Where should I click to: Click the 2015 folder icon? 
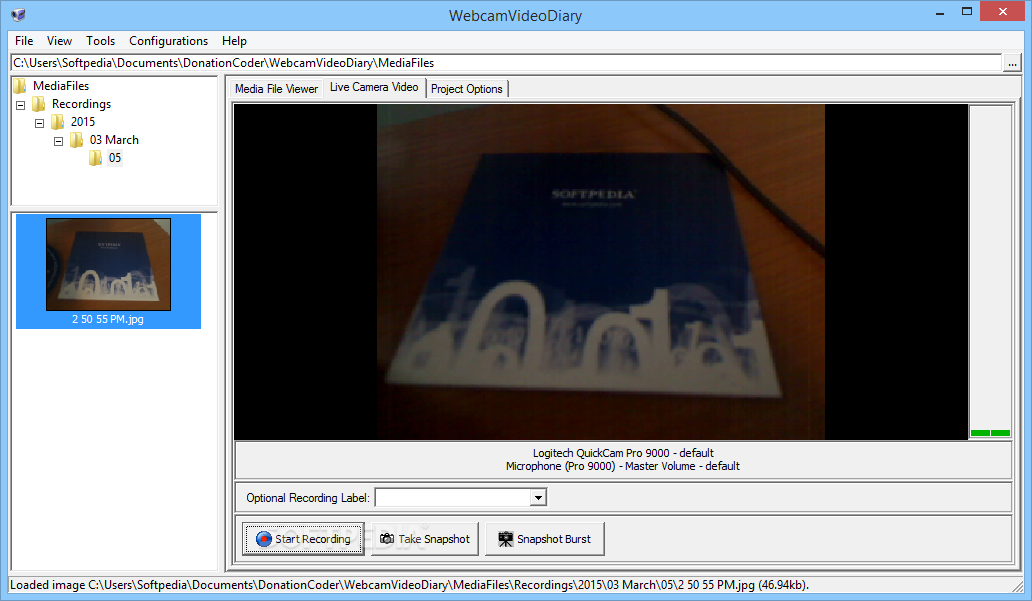pos(58,122)
